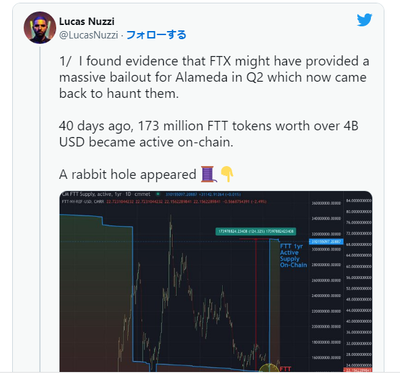Click the Twitter bird logo
This screenshot has width=400, height=374.
[364, 20]
